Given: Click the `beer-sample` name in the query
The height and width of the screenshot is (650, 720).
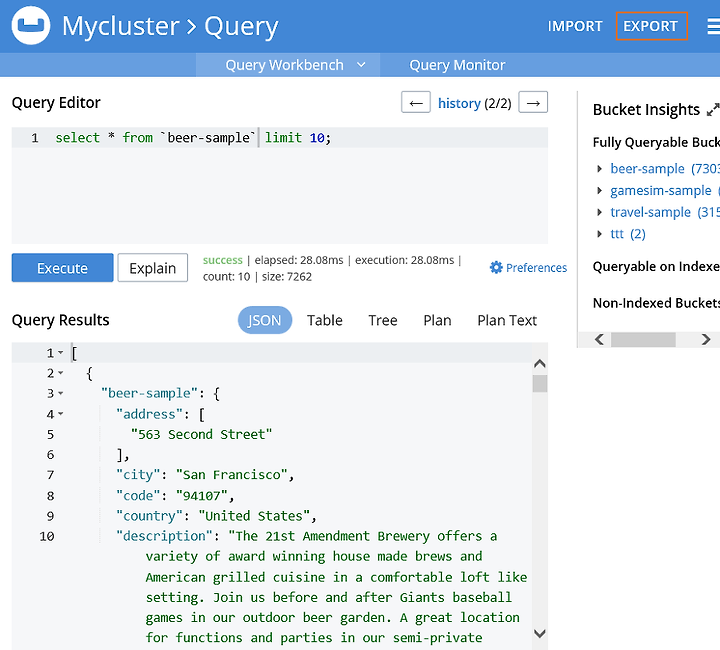Looking at the screenshot, I should pos(208,138).
